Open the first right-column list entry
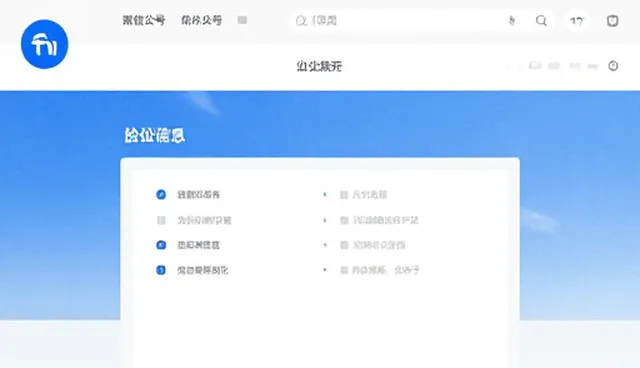The width and height of the screenshot is (640, 368). click(x=364, y=195)
